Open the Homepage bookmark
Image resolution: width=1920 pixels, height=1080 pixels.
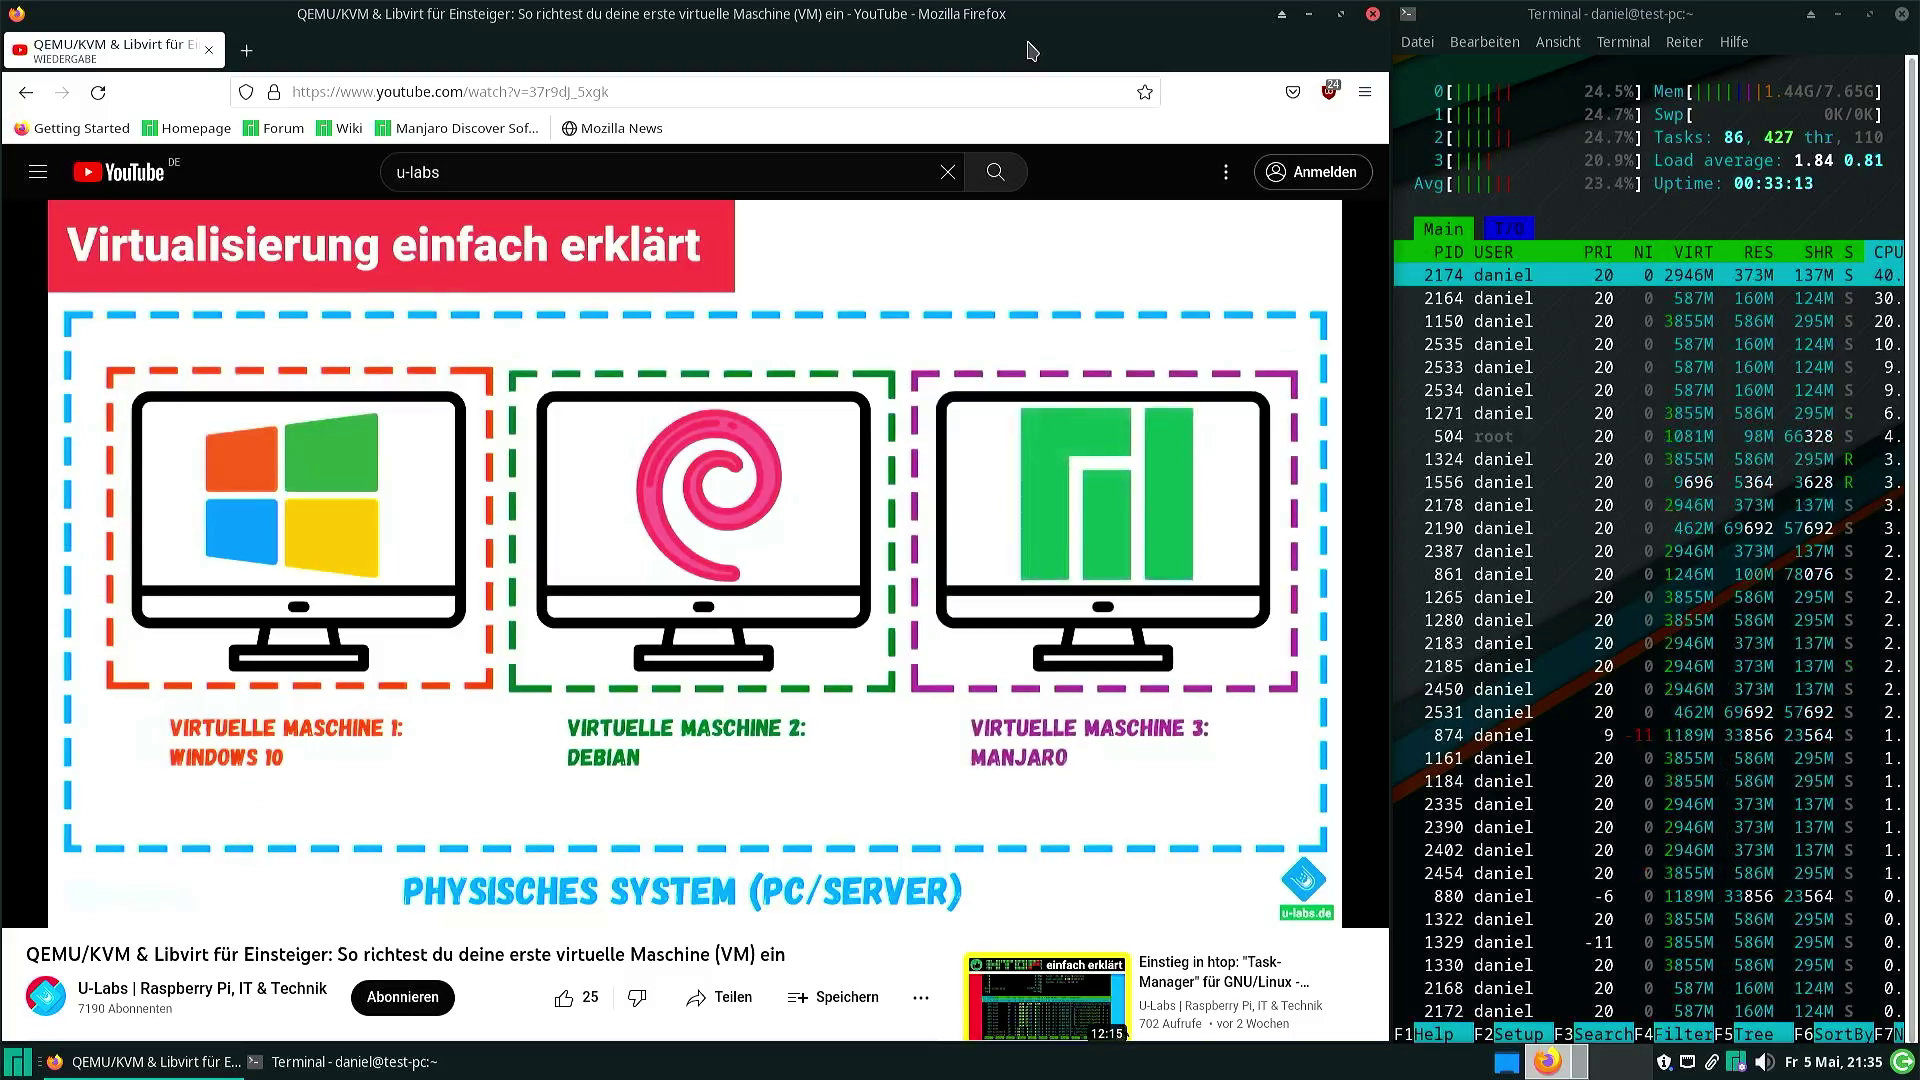coord(187,128)
